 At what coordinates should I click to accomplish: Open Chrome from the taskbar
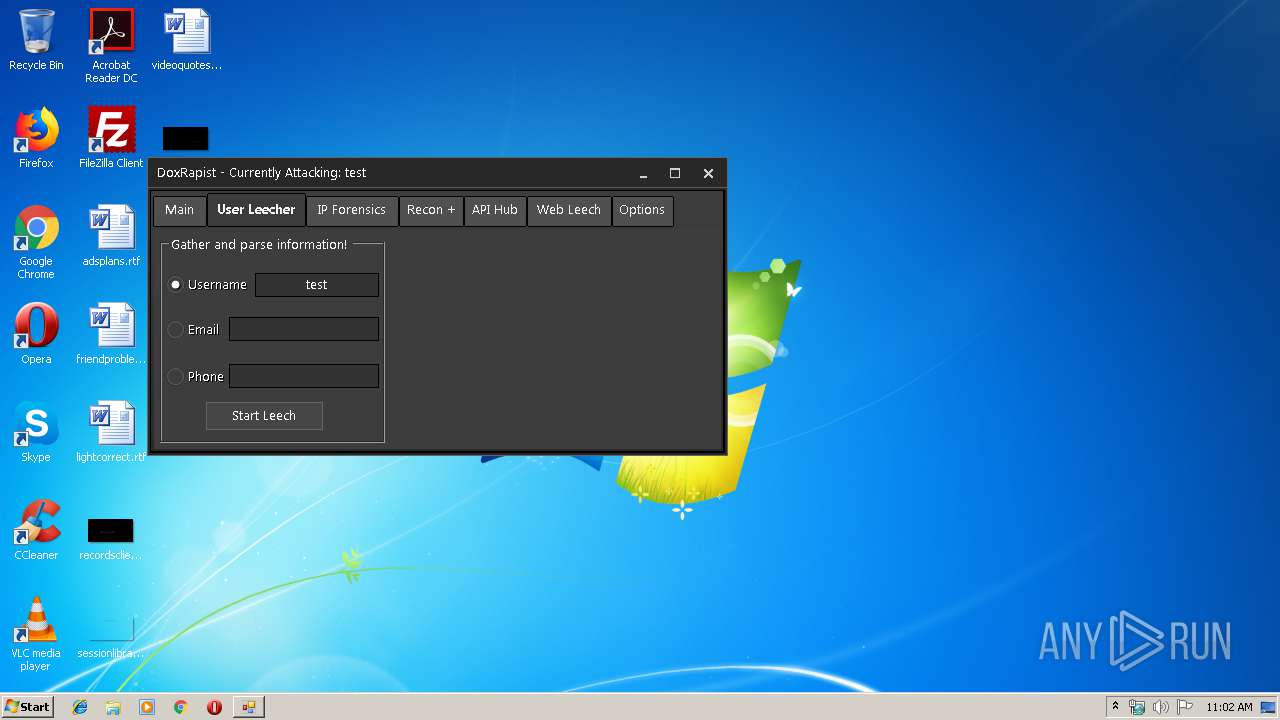tap(180, 707)
